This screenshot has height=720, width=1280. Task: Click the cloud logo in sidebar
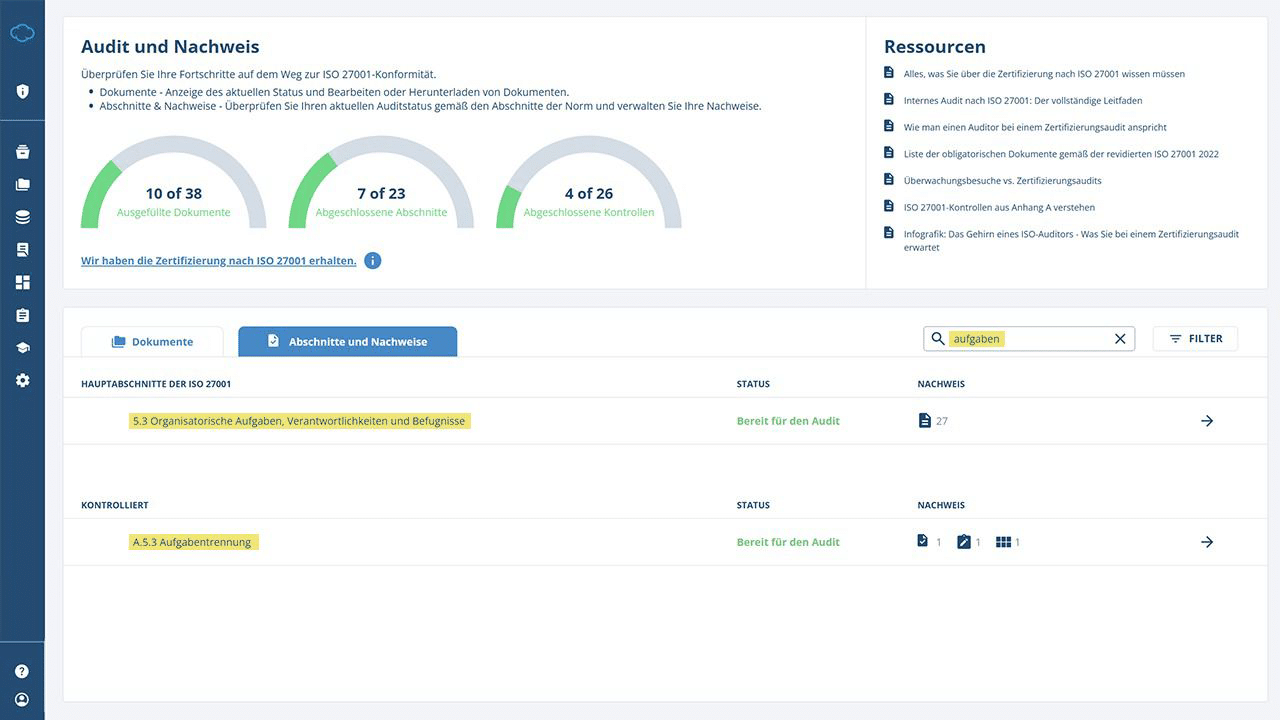(22, 34)
